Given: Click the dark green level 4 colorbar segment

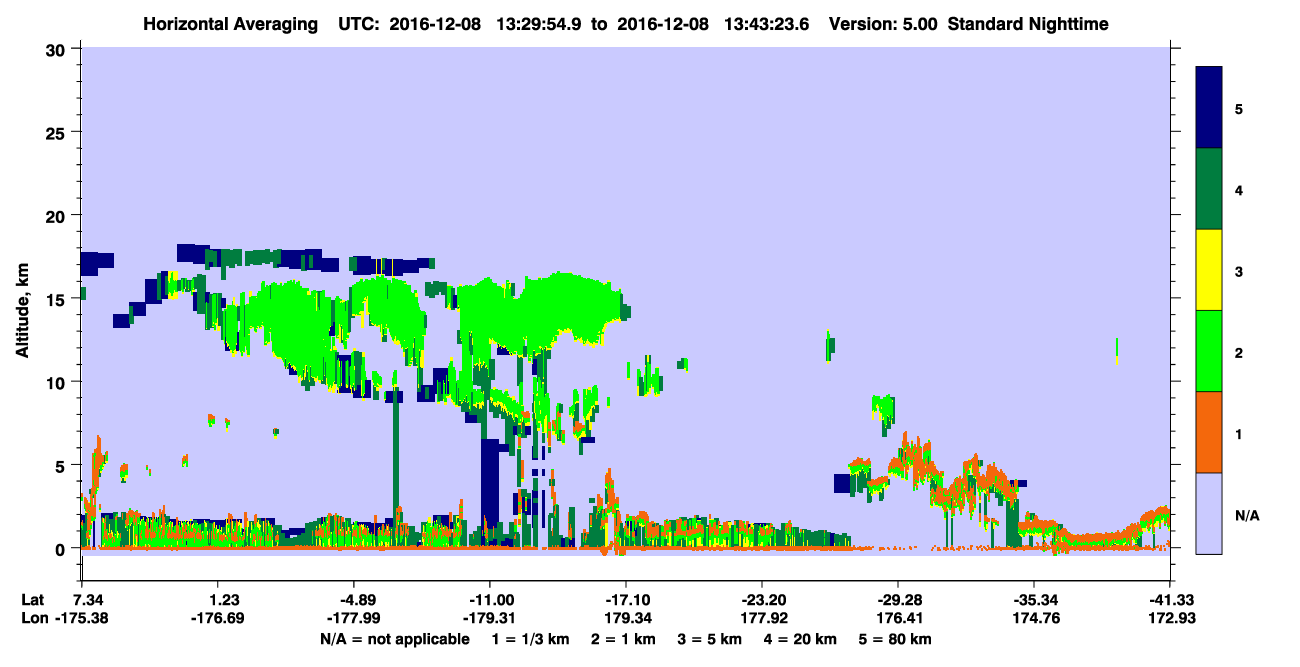Looking at the screenshot, I should [1209, 189].
